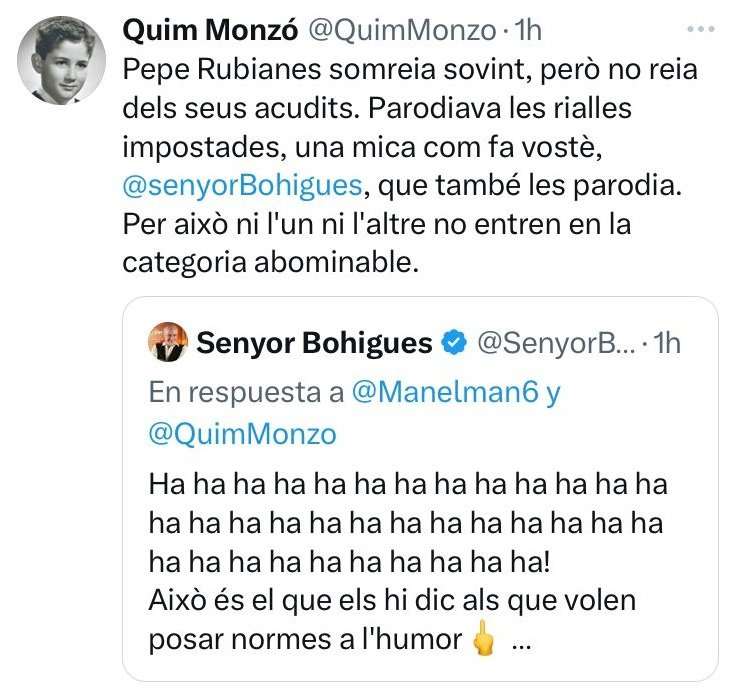
Task: Open Quim Monzó's profile picture
Action: point(59,61)
